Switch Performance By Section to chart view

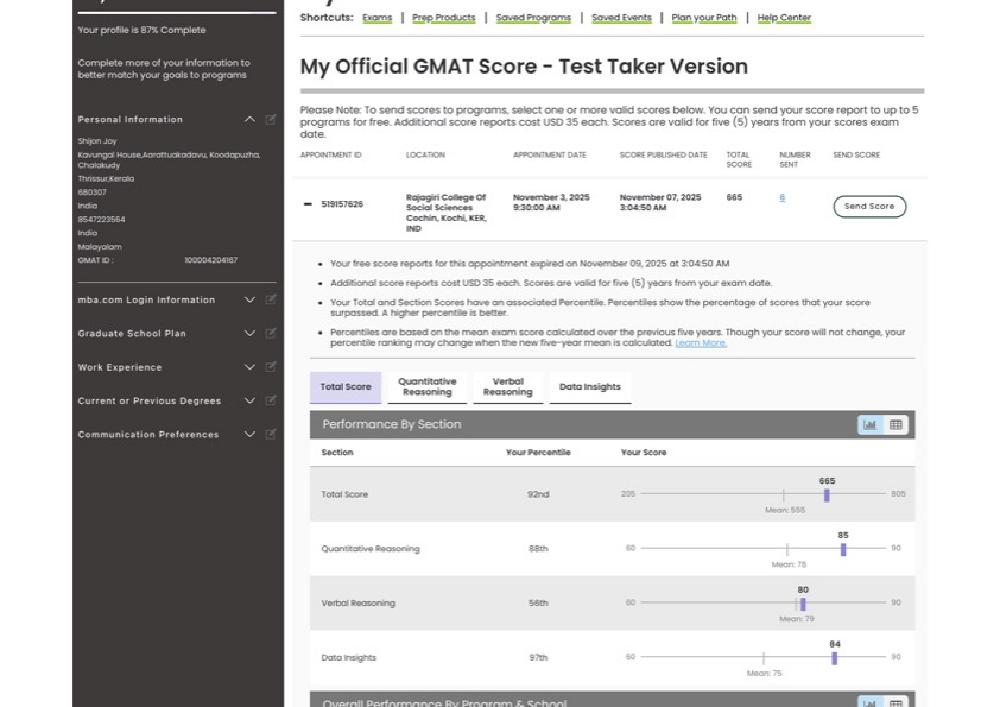tap(870, 425)
